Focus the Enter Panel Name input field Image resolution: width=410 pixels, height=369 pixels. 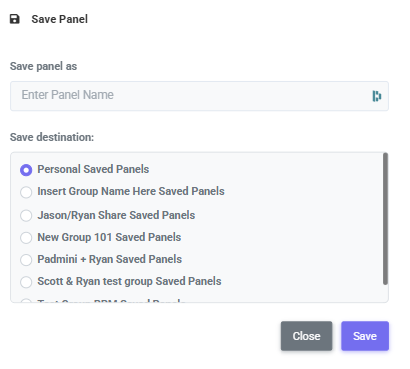click(x=199, y=96)
